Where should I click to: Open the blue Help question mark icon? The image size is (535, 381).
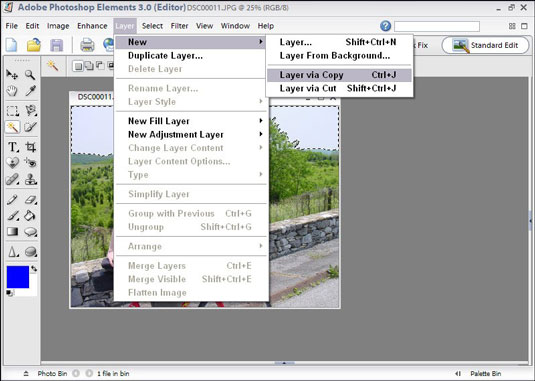(x=385, y=26)
